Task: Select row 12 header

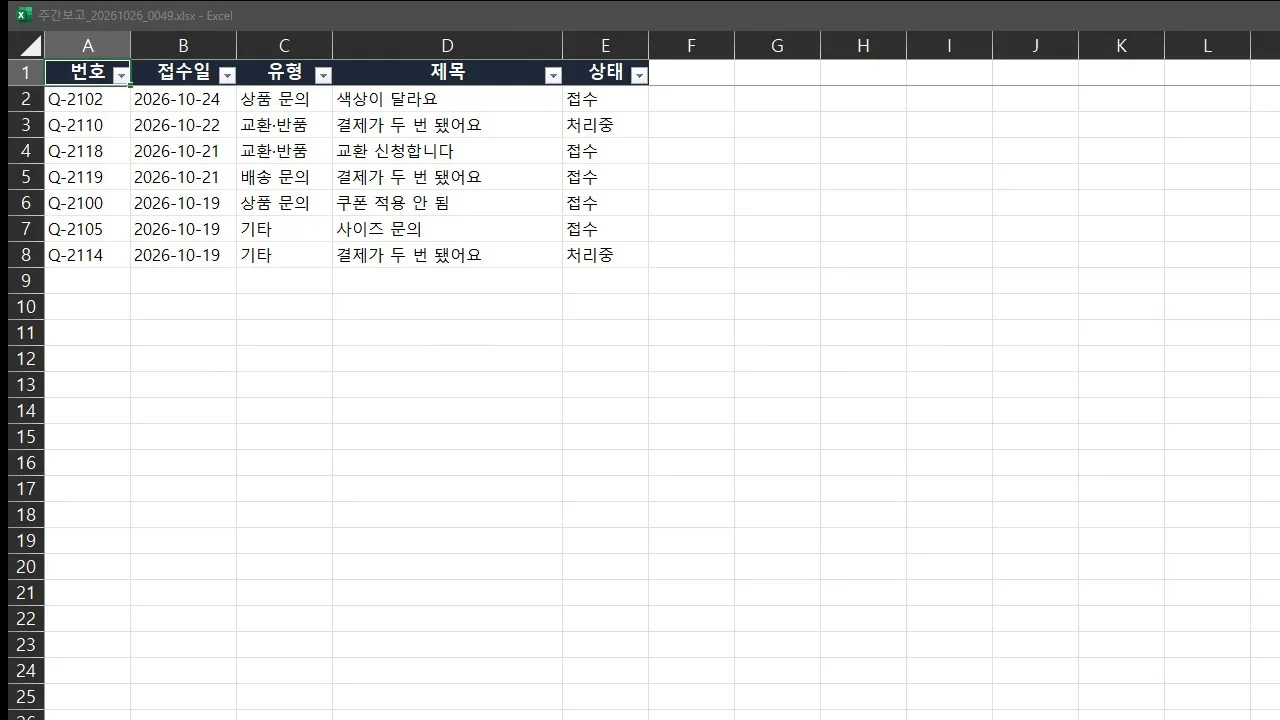Action: (x=26, y=359)
